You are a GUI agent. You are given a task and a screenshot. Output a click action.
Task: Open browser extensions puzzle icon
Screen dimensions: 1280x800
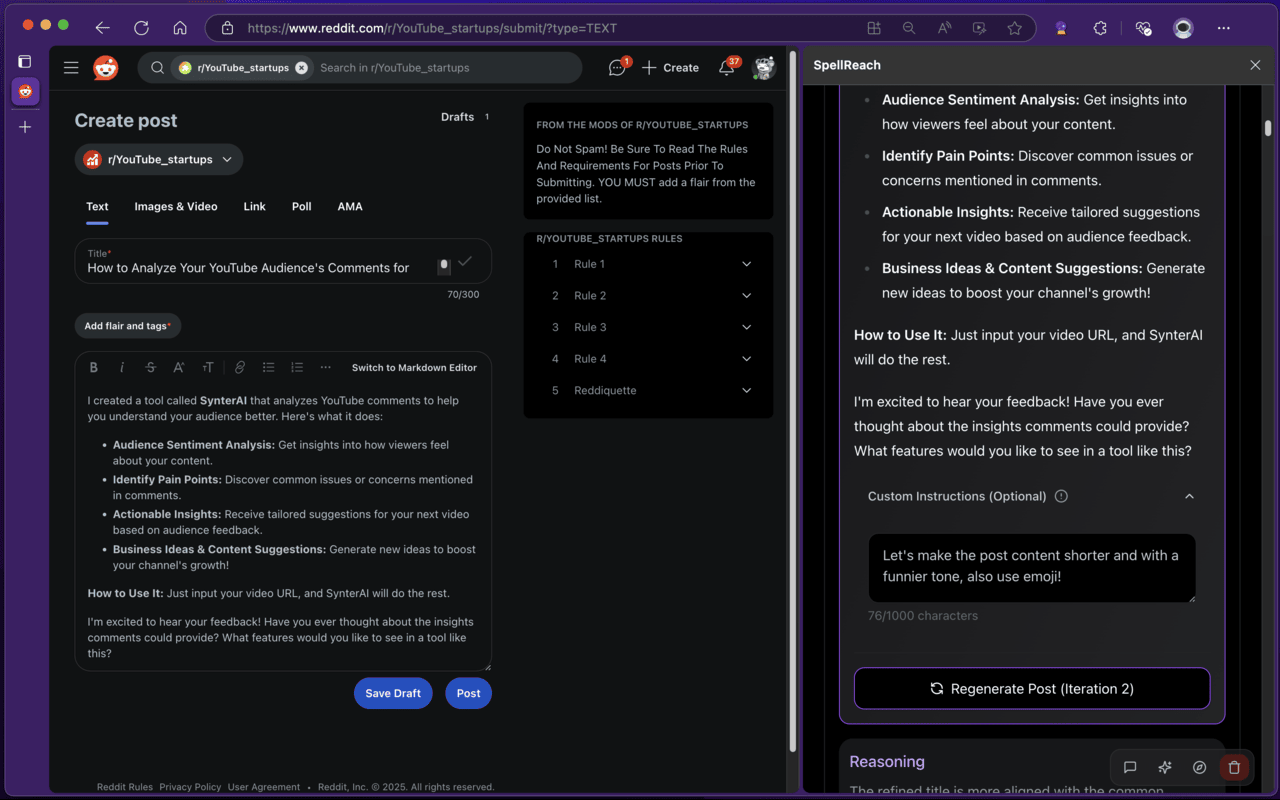coord(1100,28)
